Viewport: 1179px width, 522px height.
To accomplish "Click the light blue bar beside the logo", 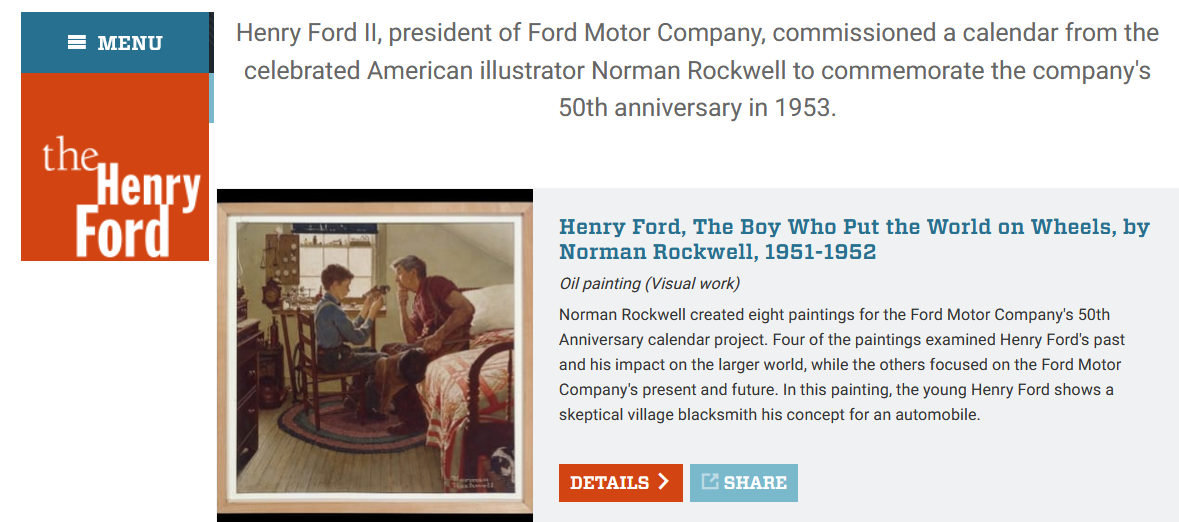I will click(x=211, y=97).
